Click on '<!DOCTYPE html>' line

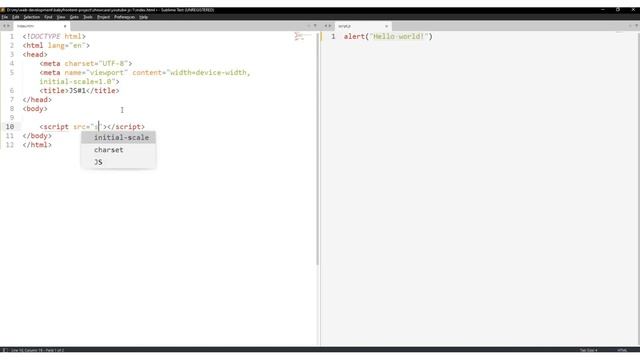(x=54, y=36)
